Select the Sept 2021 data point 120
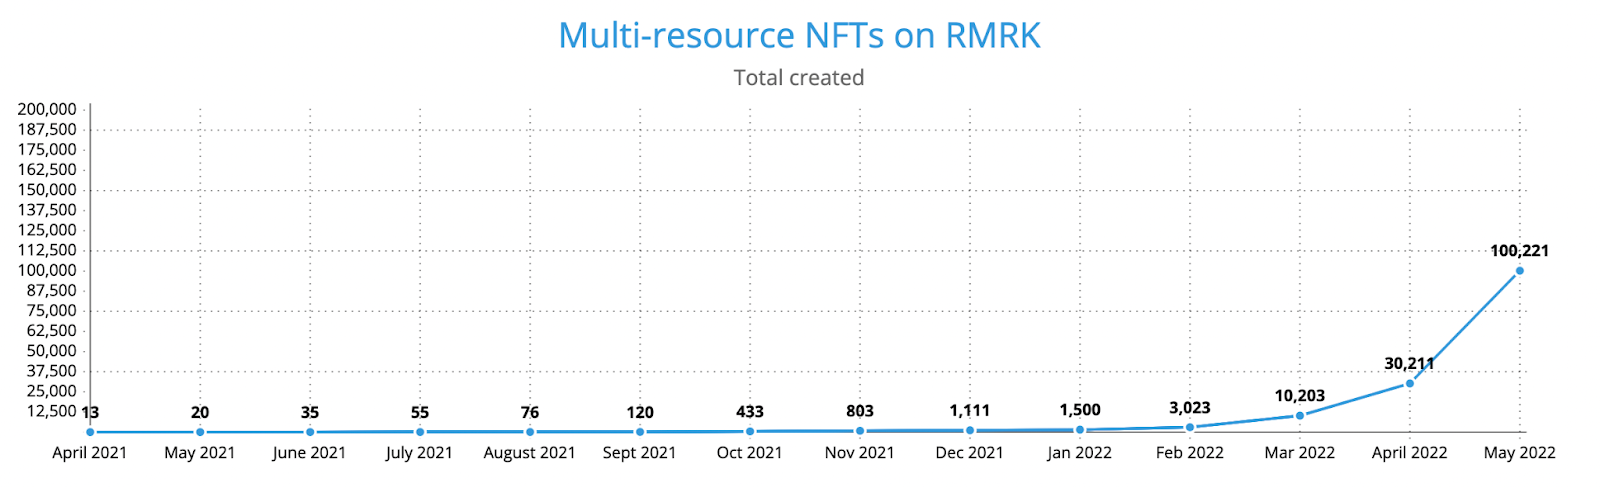Viewport: 1600px width, 487px height. 639,432
